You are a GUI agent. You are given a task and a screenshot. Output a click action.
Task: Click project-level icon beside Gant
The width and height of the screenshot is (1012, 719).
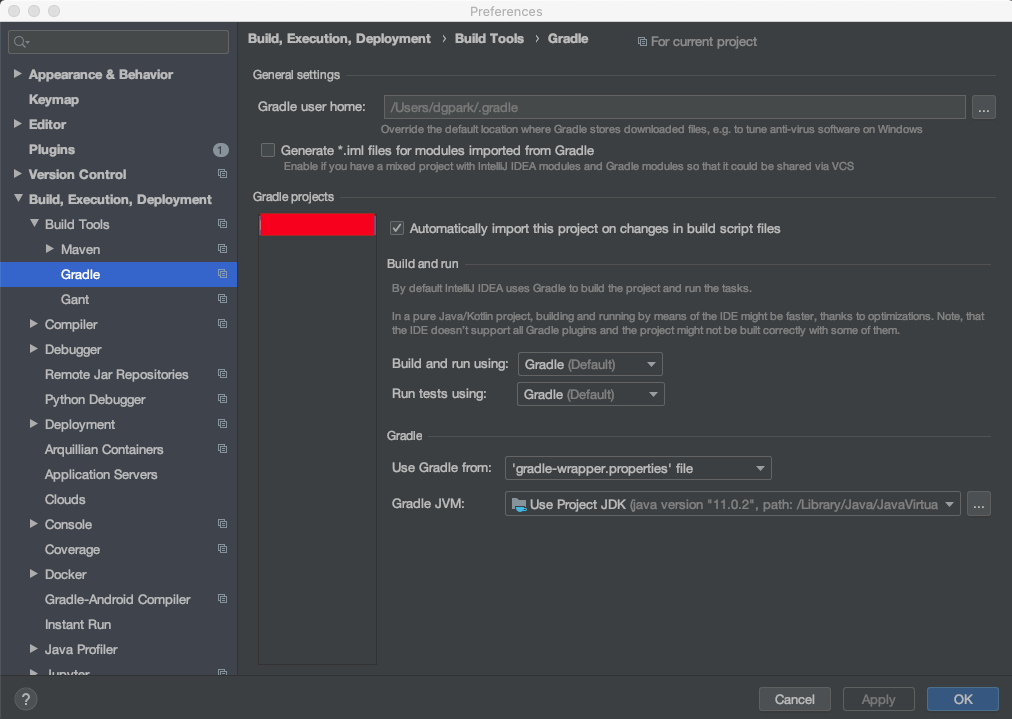pos(223,299)
